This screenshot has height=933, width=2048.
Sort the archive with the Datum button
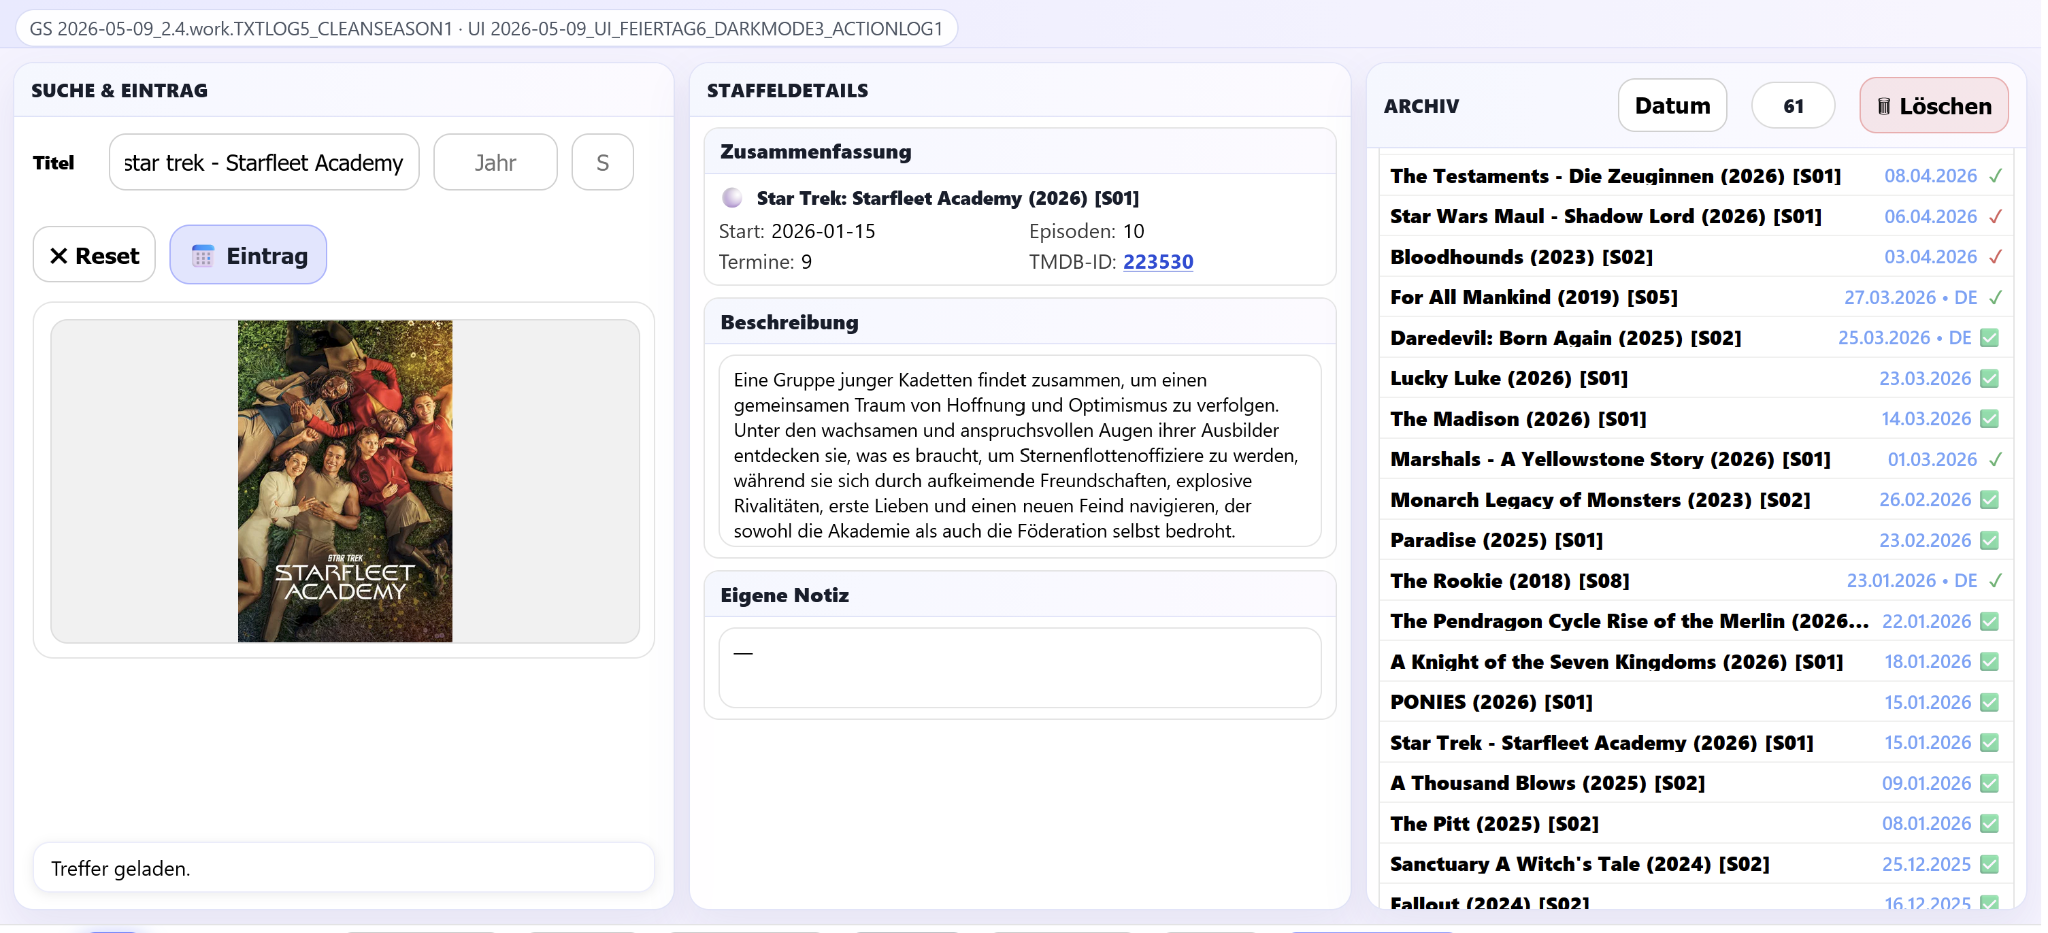coord(1672,105)
